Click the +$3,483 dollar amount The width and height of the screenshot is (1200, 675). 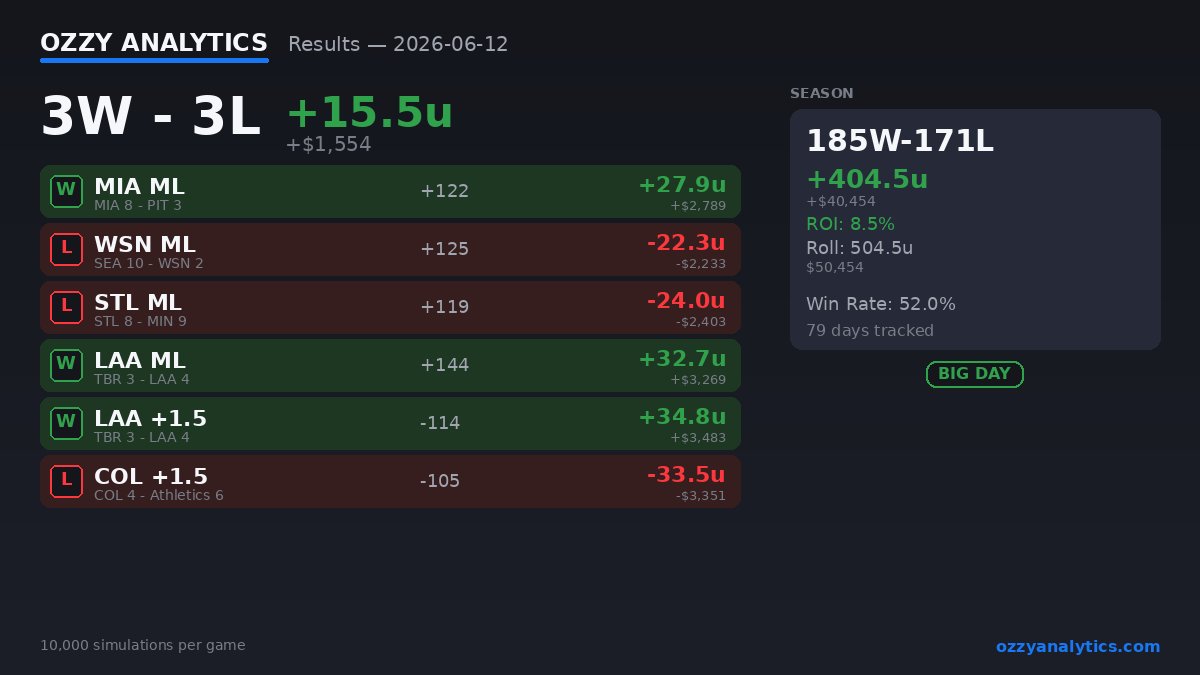698,438
